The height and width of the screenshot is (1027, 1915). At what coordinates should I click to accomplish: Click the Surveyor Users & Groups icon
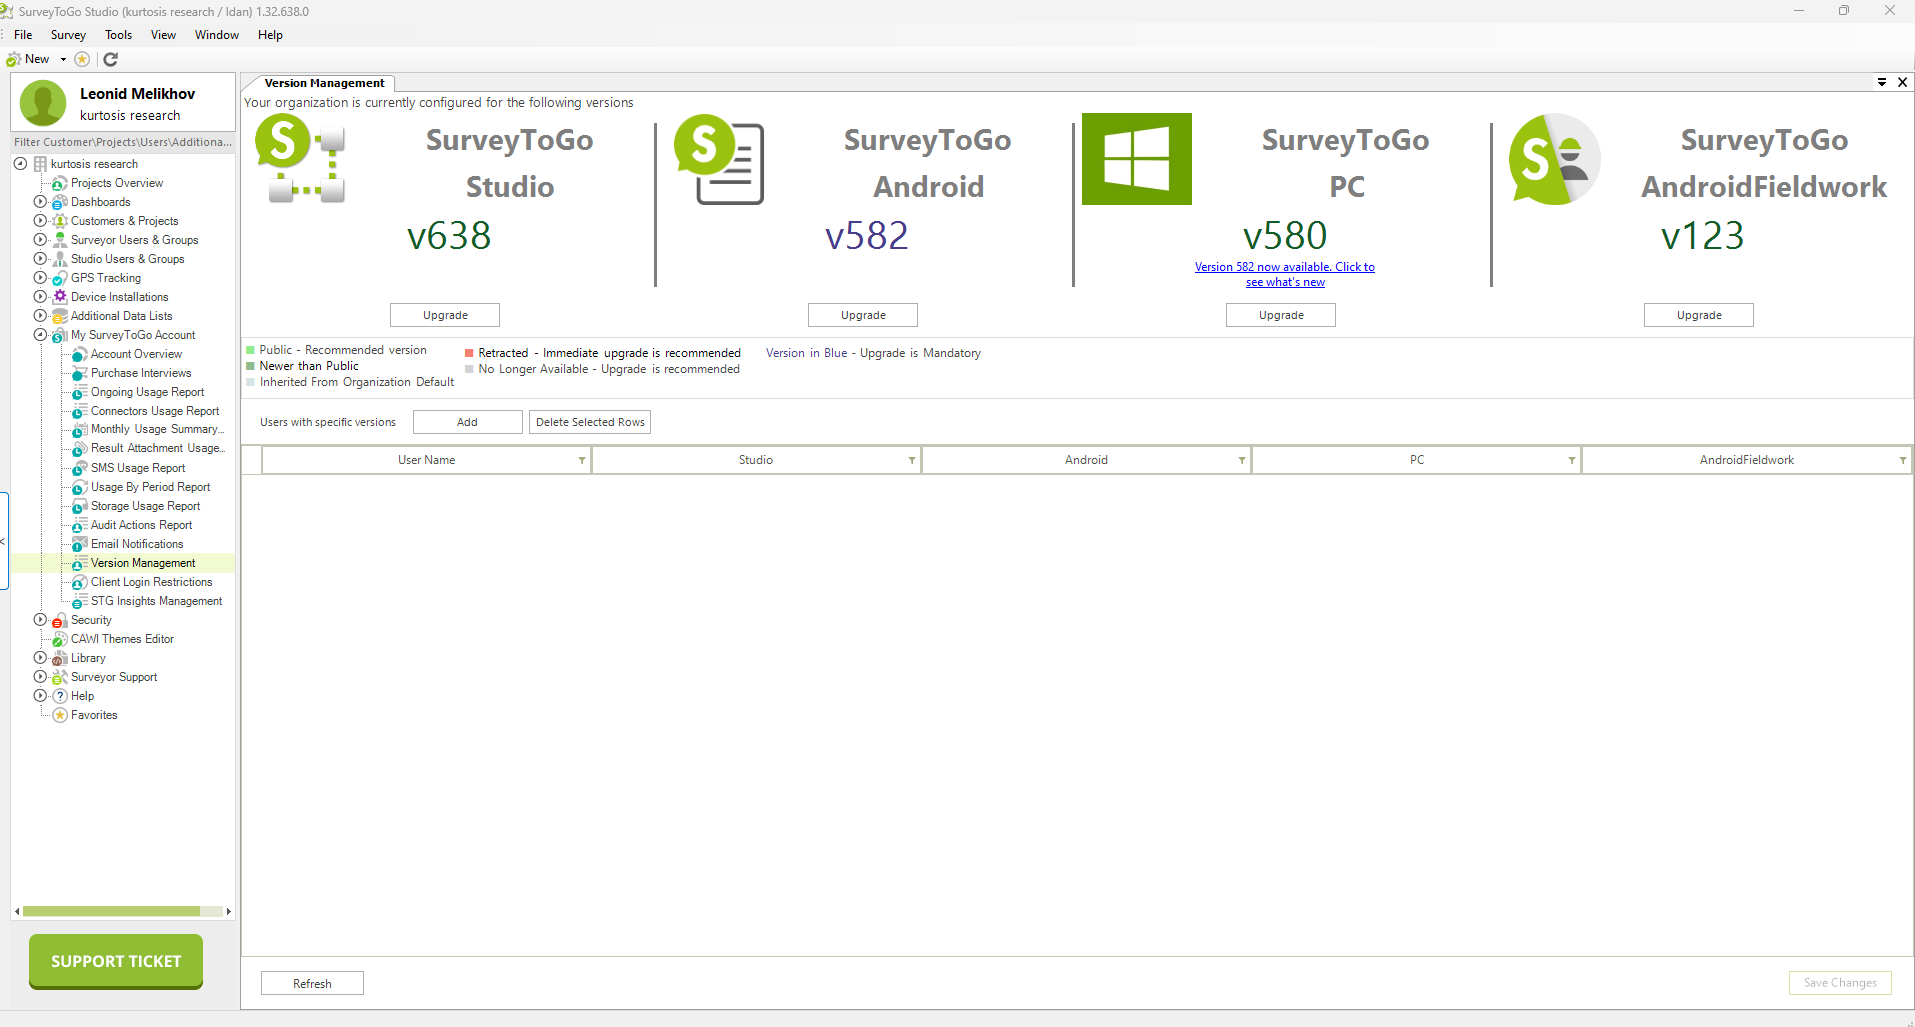60,240
